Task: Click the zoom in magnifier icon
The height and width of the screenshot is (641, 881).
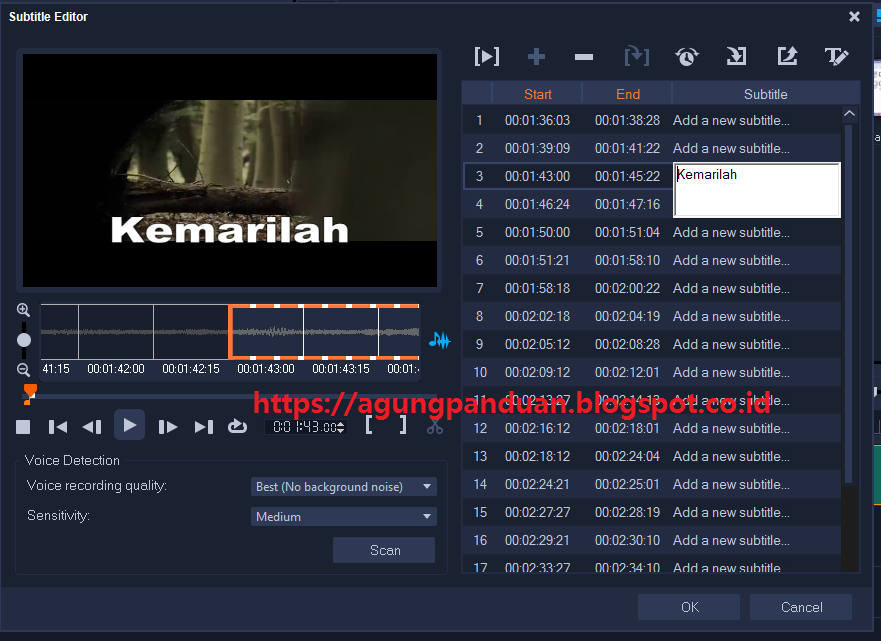Action: (24, 310)
